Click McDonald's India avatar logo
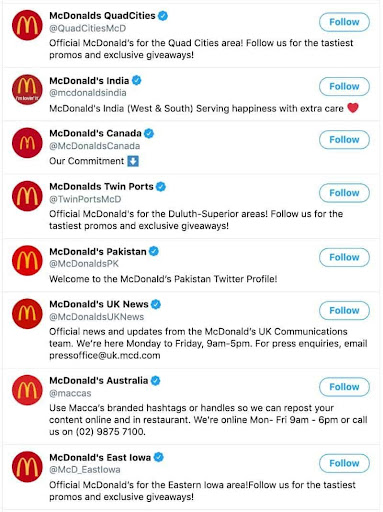The image size is (383, 512). tap(27, 89)
